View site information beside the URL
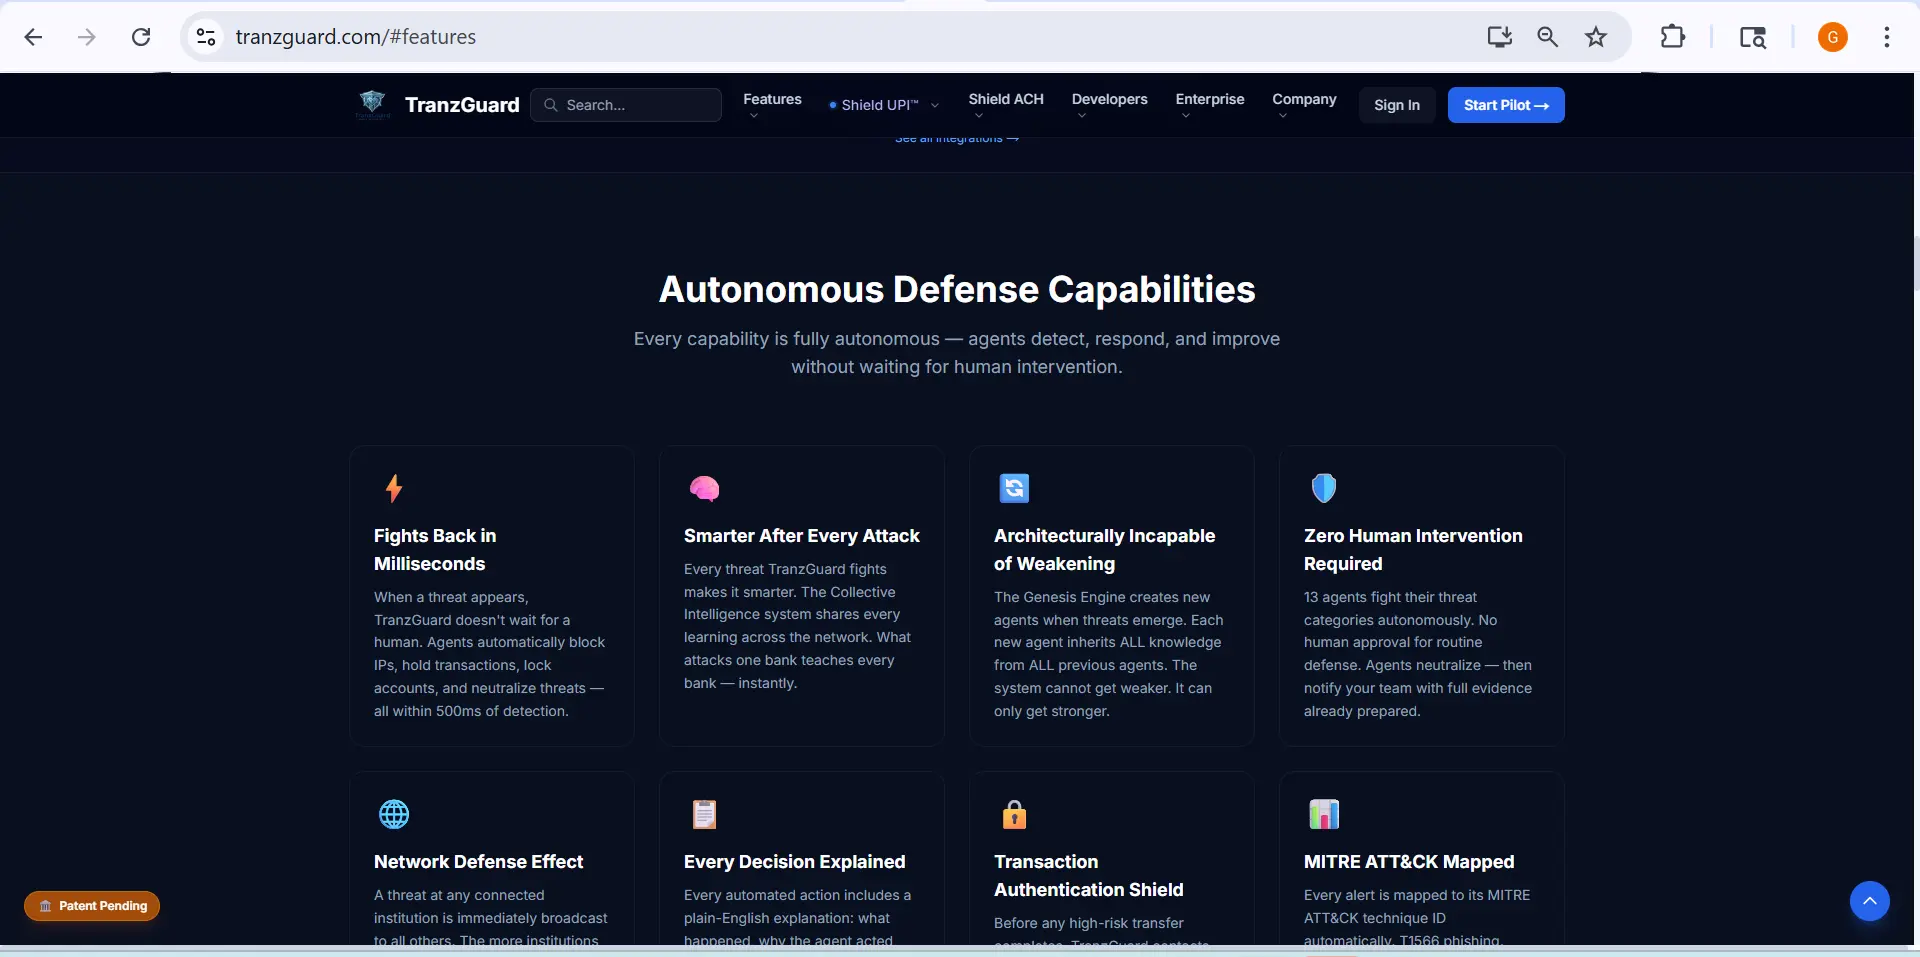 pyautogui.click(x=206, y=37)
